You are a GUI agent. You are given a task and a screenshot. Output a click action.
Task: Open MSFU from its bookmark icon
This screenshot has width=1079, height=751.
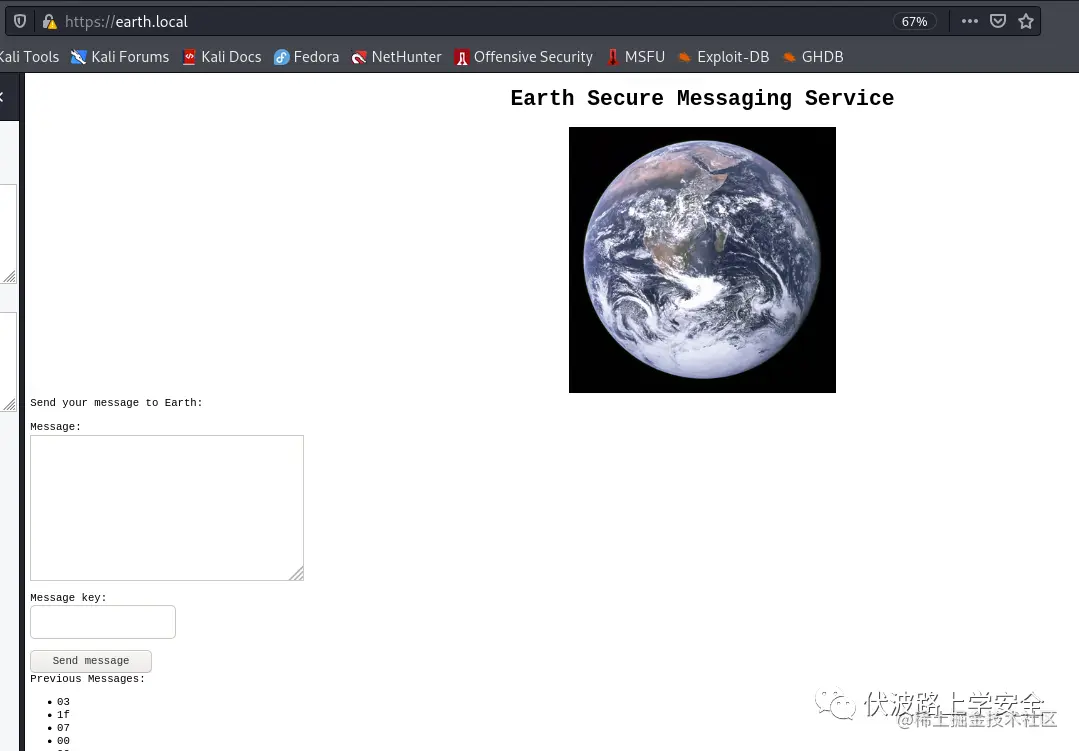(613, 57)
